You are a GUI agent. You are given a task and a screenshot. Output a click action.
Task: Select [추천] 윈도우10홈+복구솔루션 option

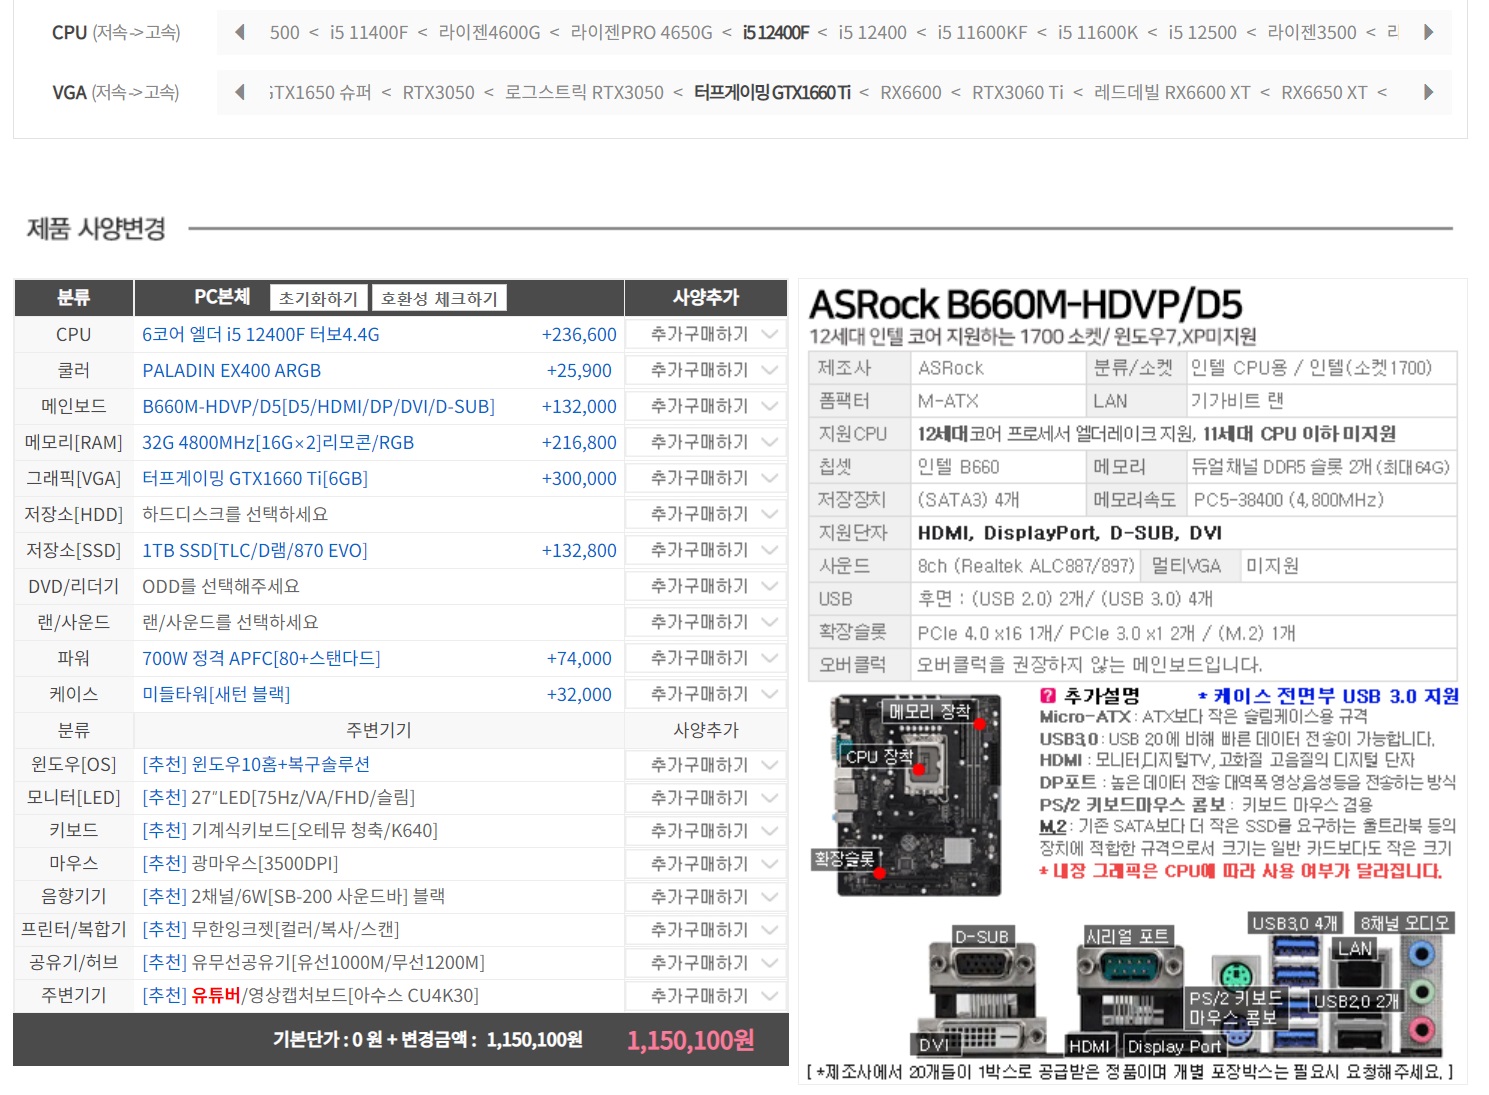point(256,765)
